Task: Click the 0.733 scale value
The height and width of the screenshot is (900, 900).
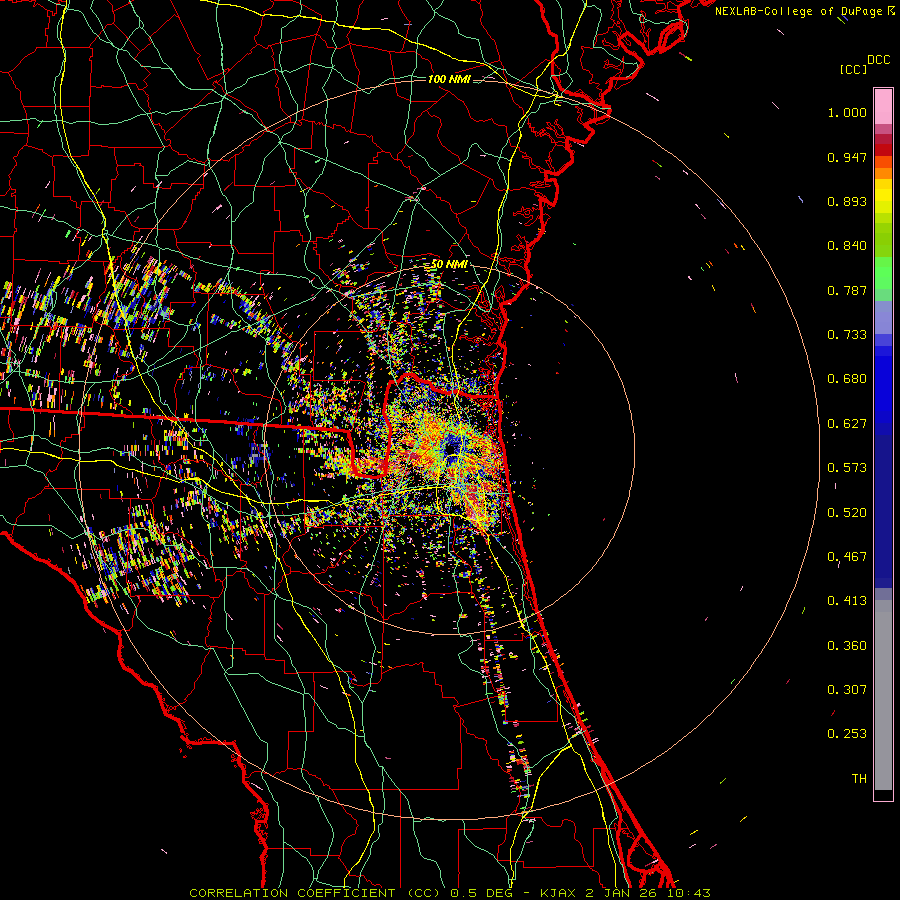Action: (x=847, y=335)
